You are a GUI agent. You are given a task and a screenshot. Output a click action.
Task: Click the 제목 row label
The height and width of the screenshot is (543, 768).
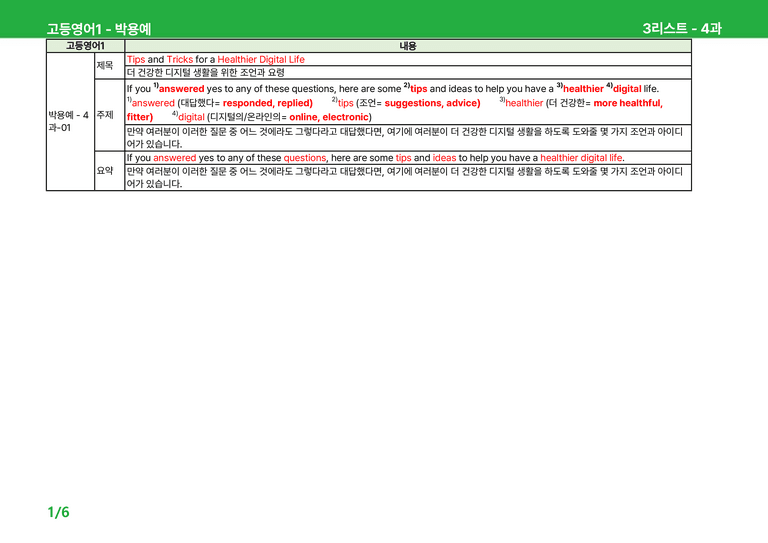click(x=105, y=65)
